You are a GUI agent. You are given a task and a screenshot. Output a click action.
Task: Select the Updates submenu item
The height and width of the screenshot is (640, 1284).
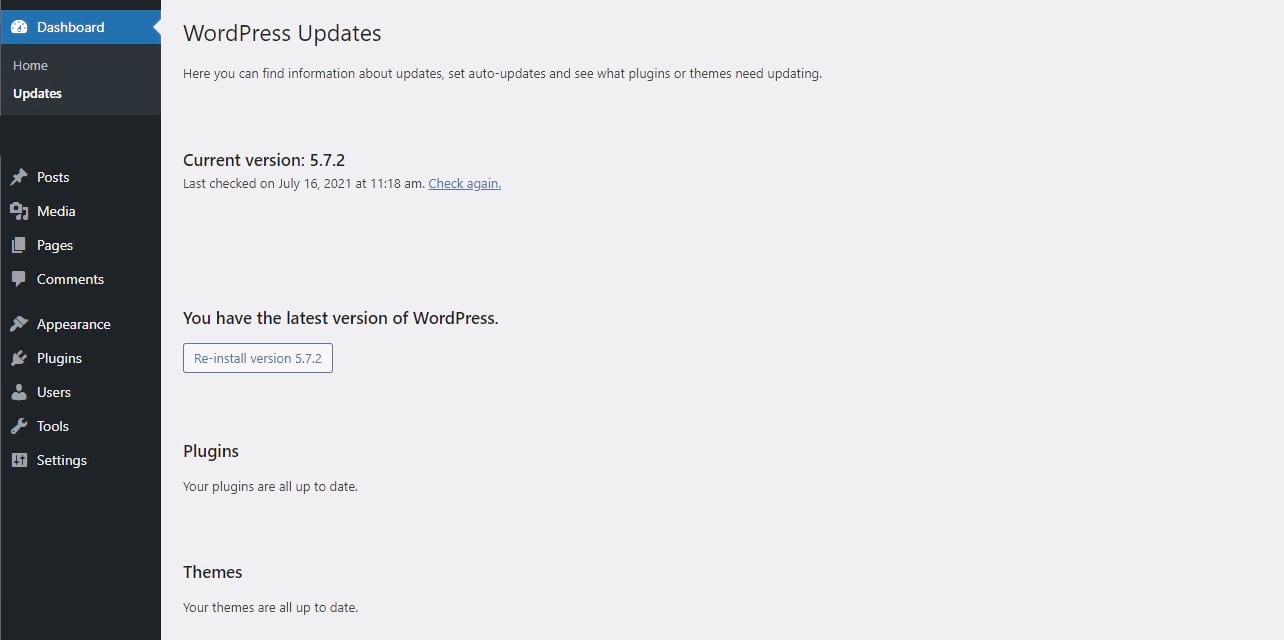pos(37,93)
